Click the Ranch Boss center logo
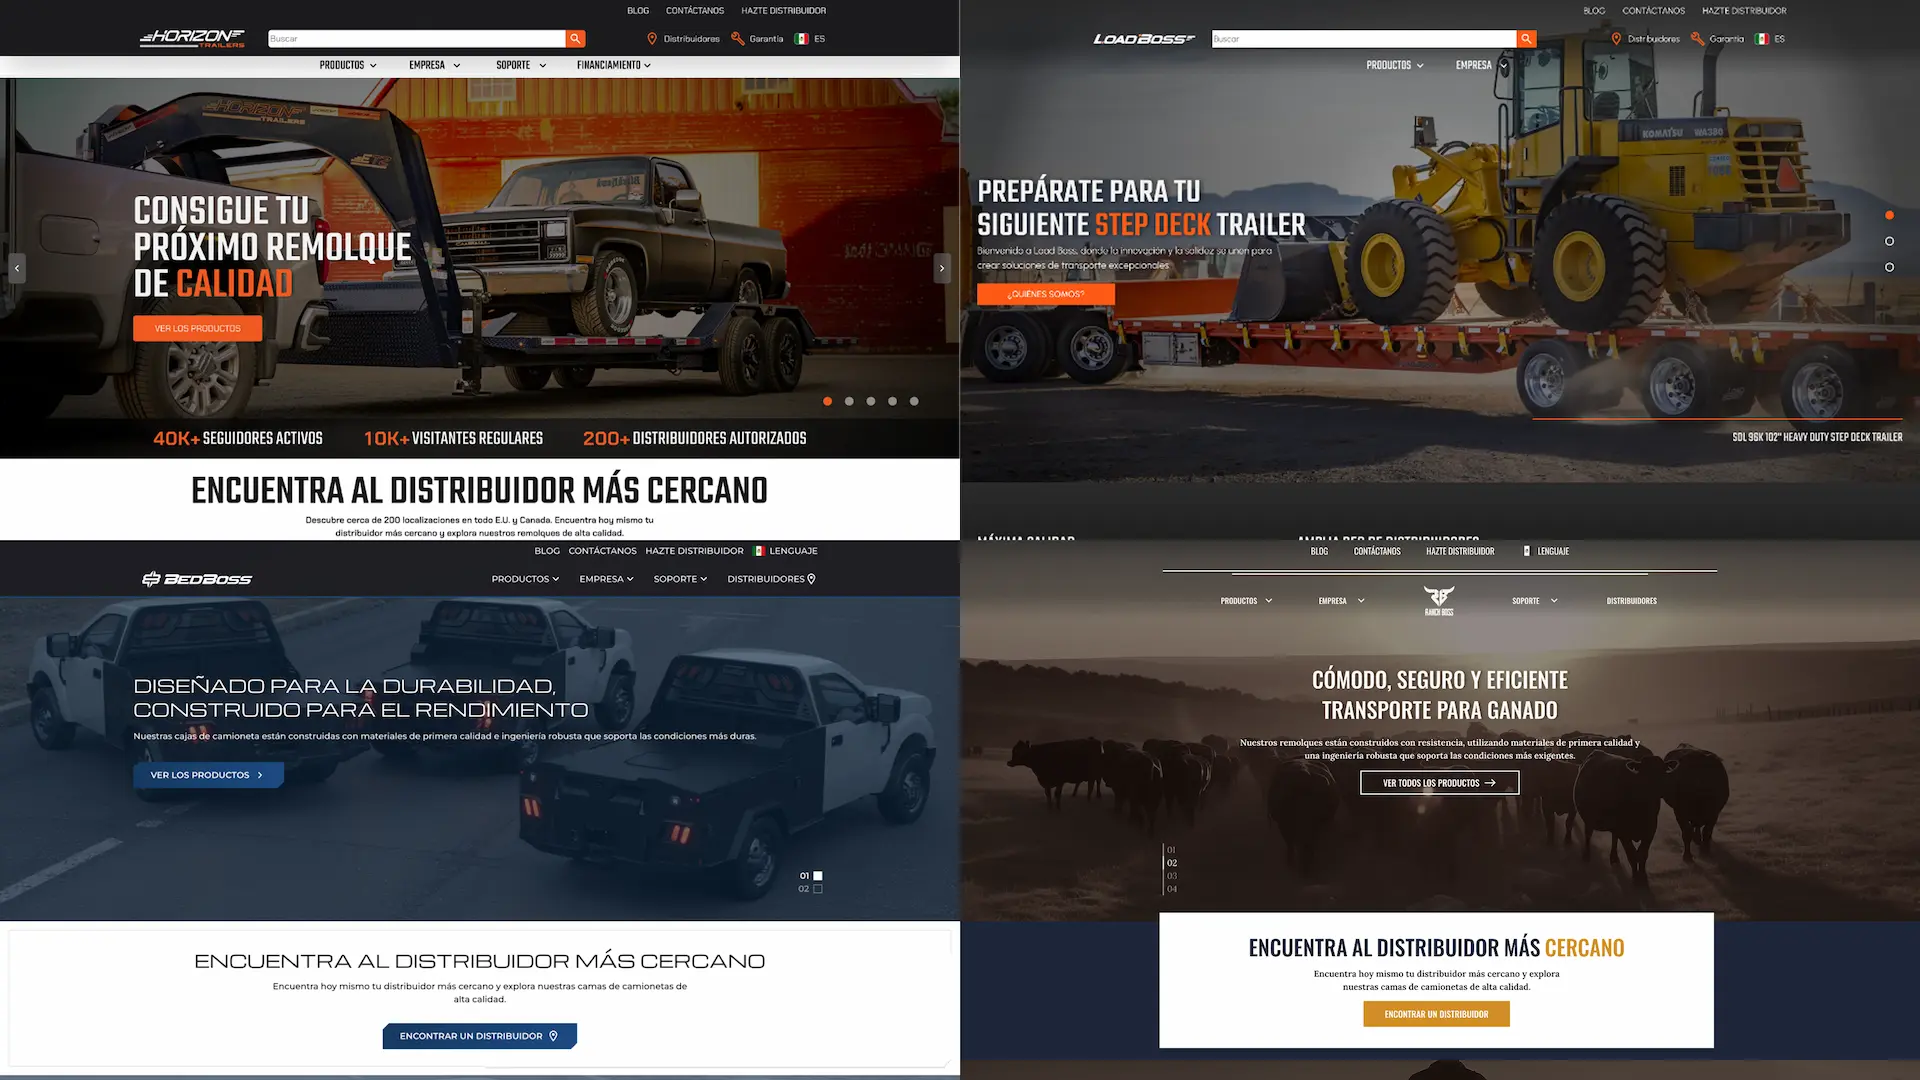The height and width of the screenshot is (1080, 1920). point(1439,600)
